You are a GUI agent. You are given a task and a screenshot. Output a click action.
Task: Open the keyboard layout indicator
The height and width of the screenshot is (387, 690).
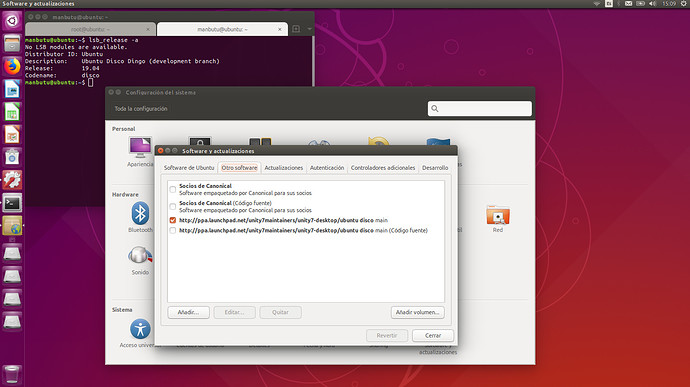click(609, 4)
